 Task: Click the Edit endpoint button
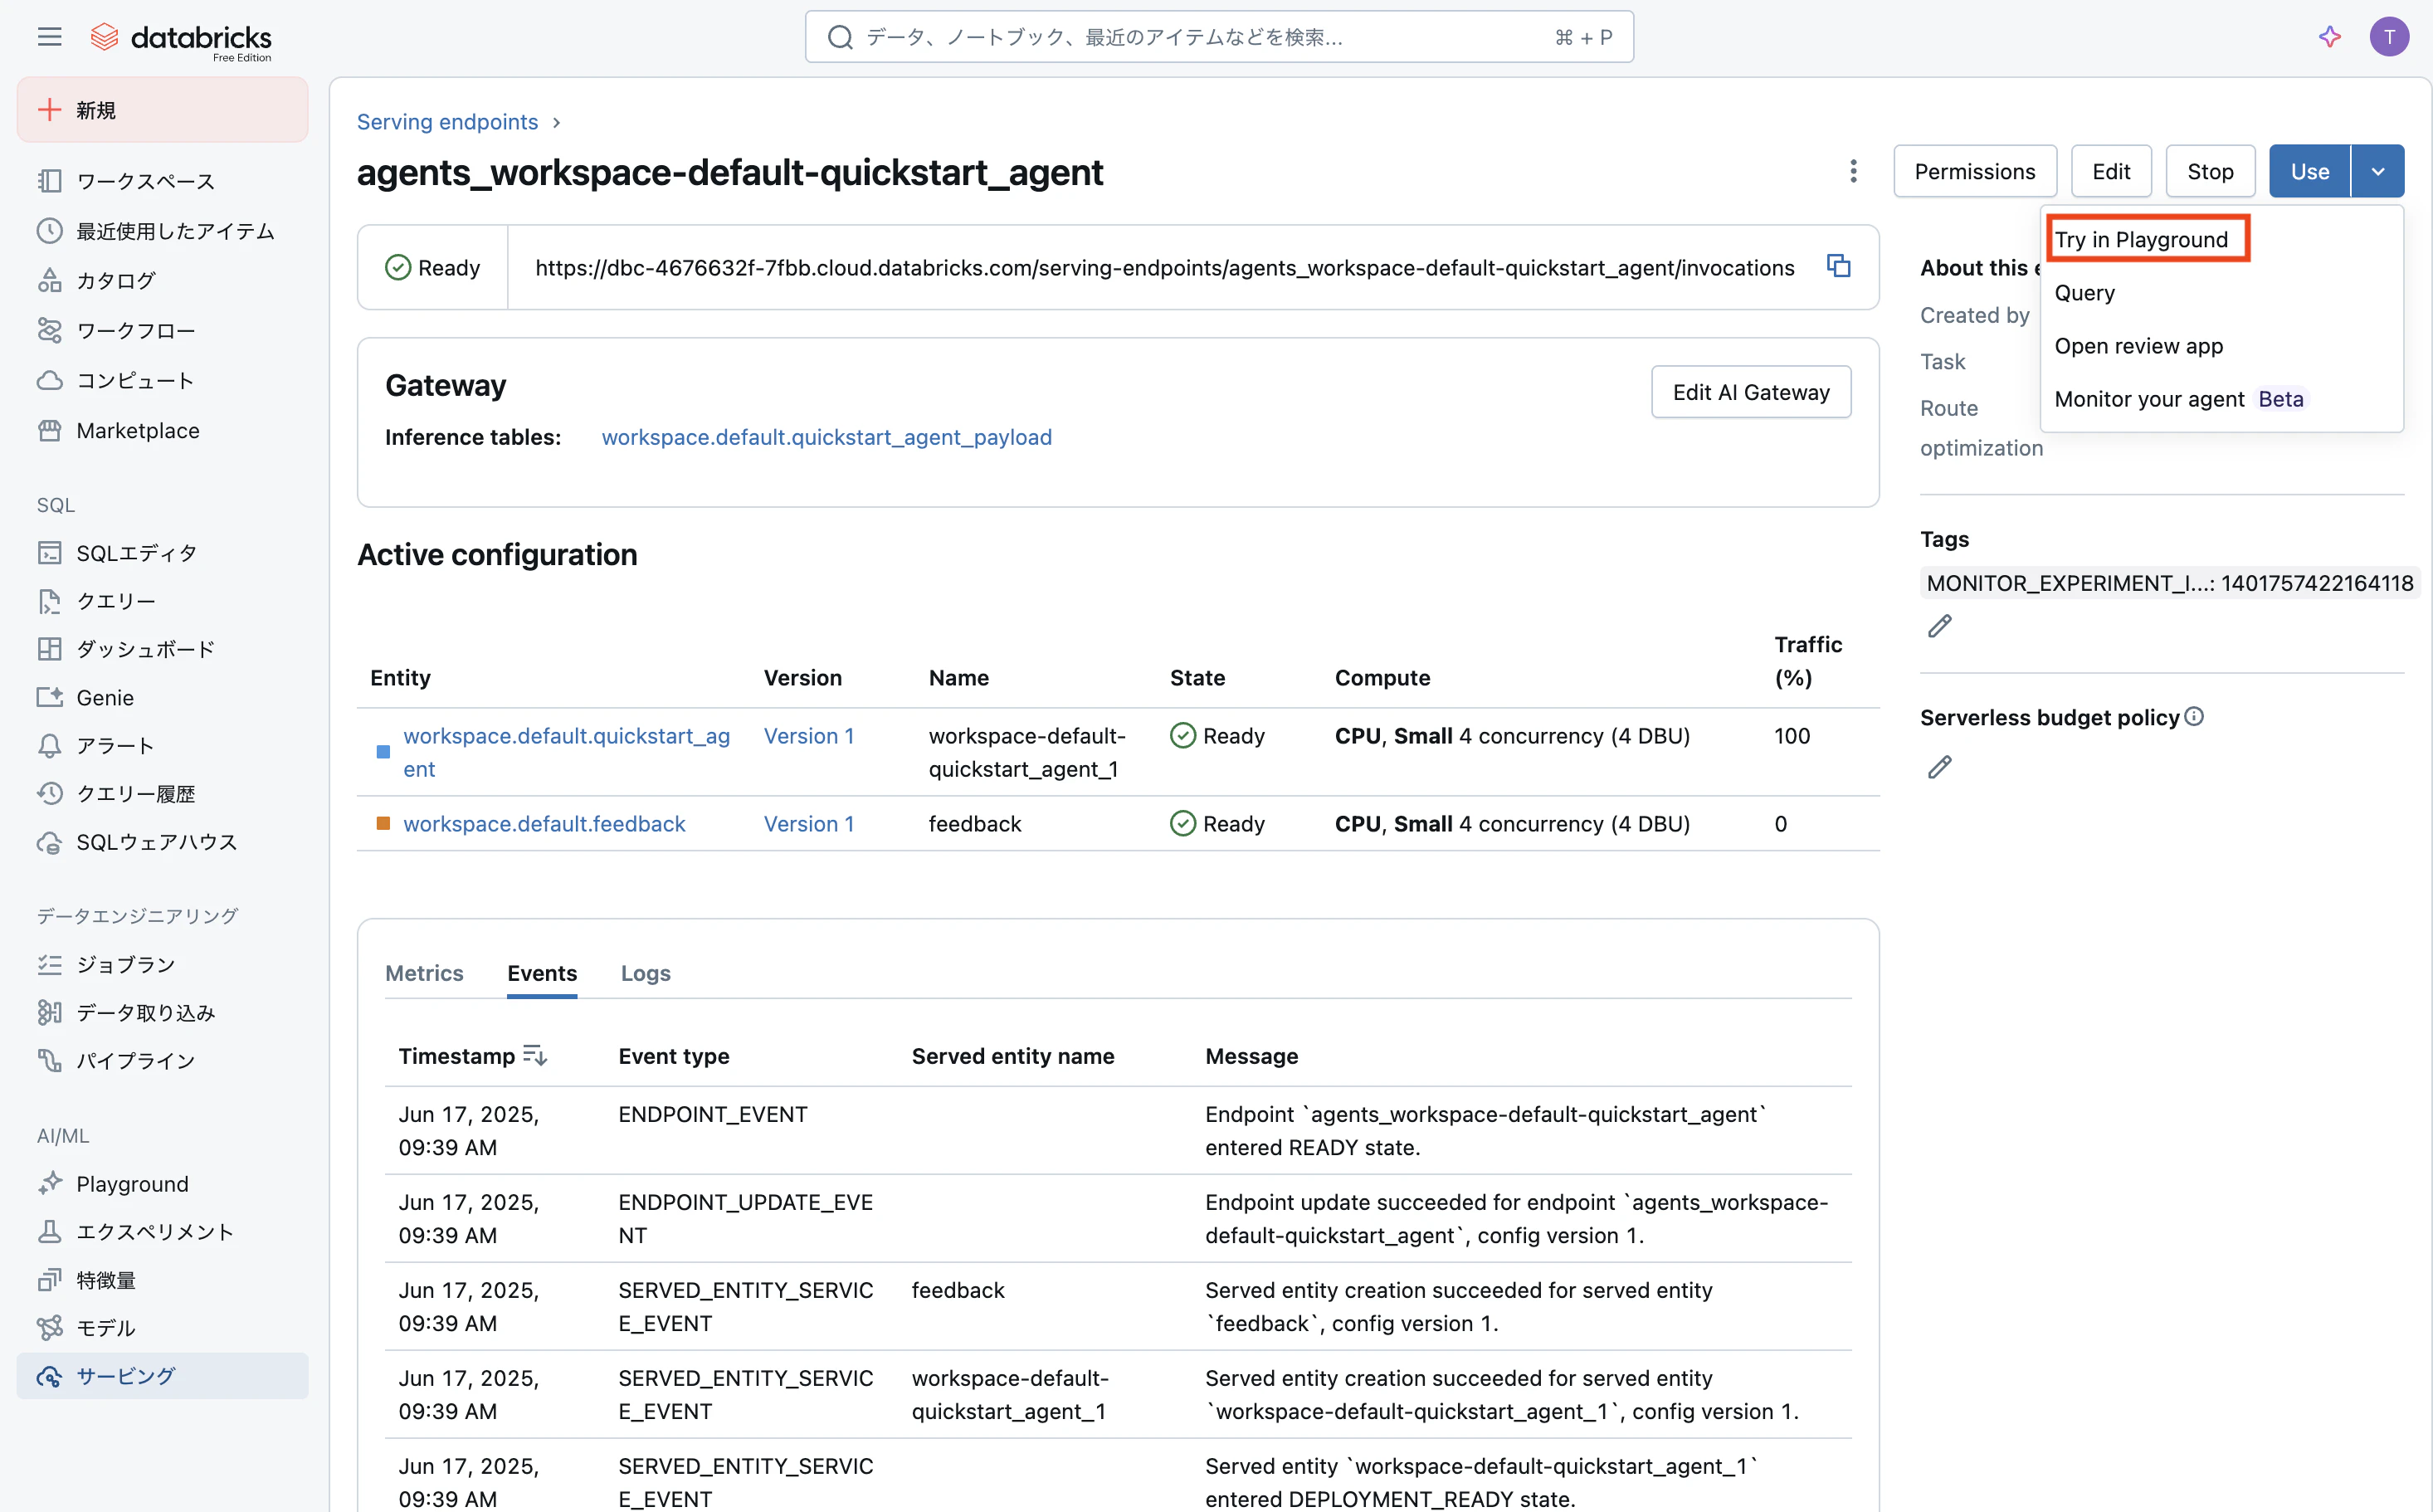2111,171
